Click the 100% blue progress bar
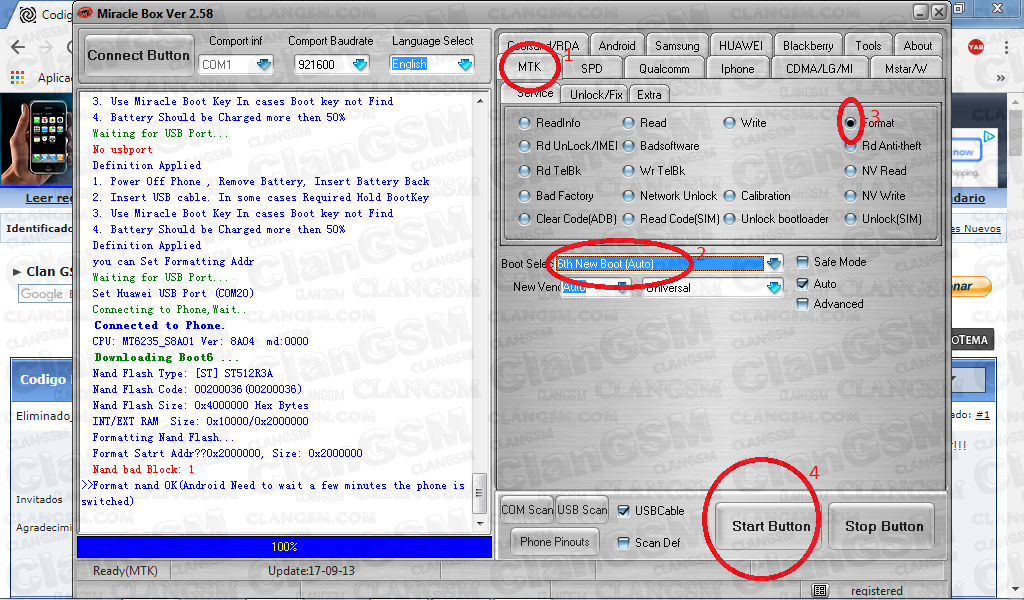Viewport: 1024px width, 600px height. (x=284, y=547)
